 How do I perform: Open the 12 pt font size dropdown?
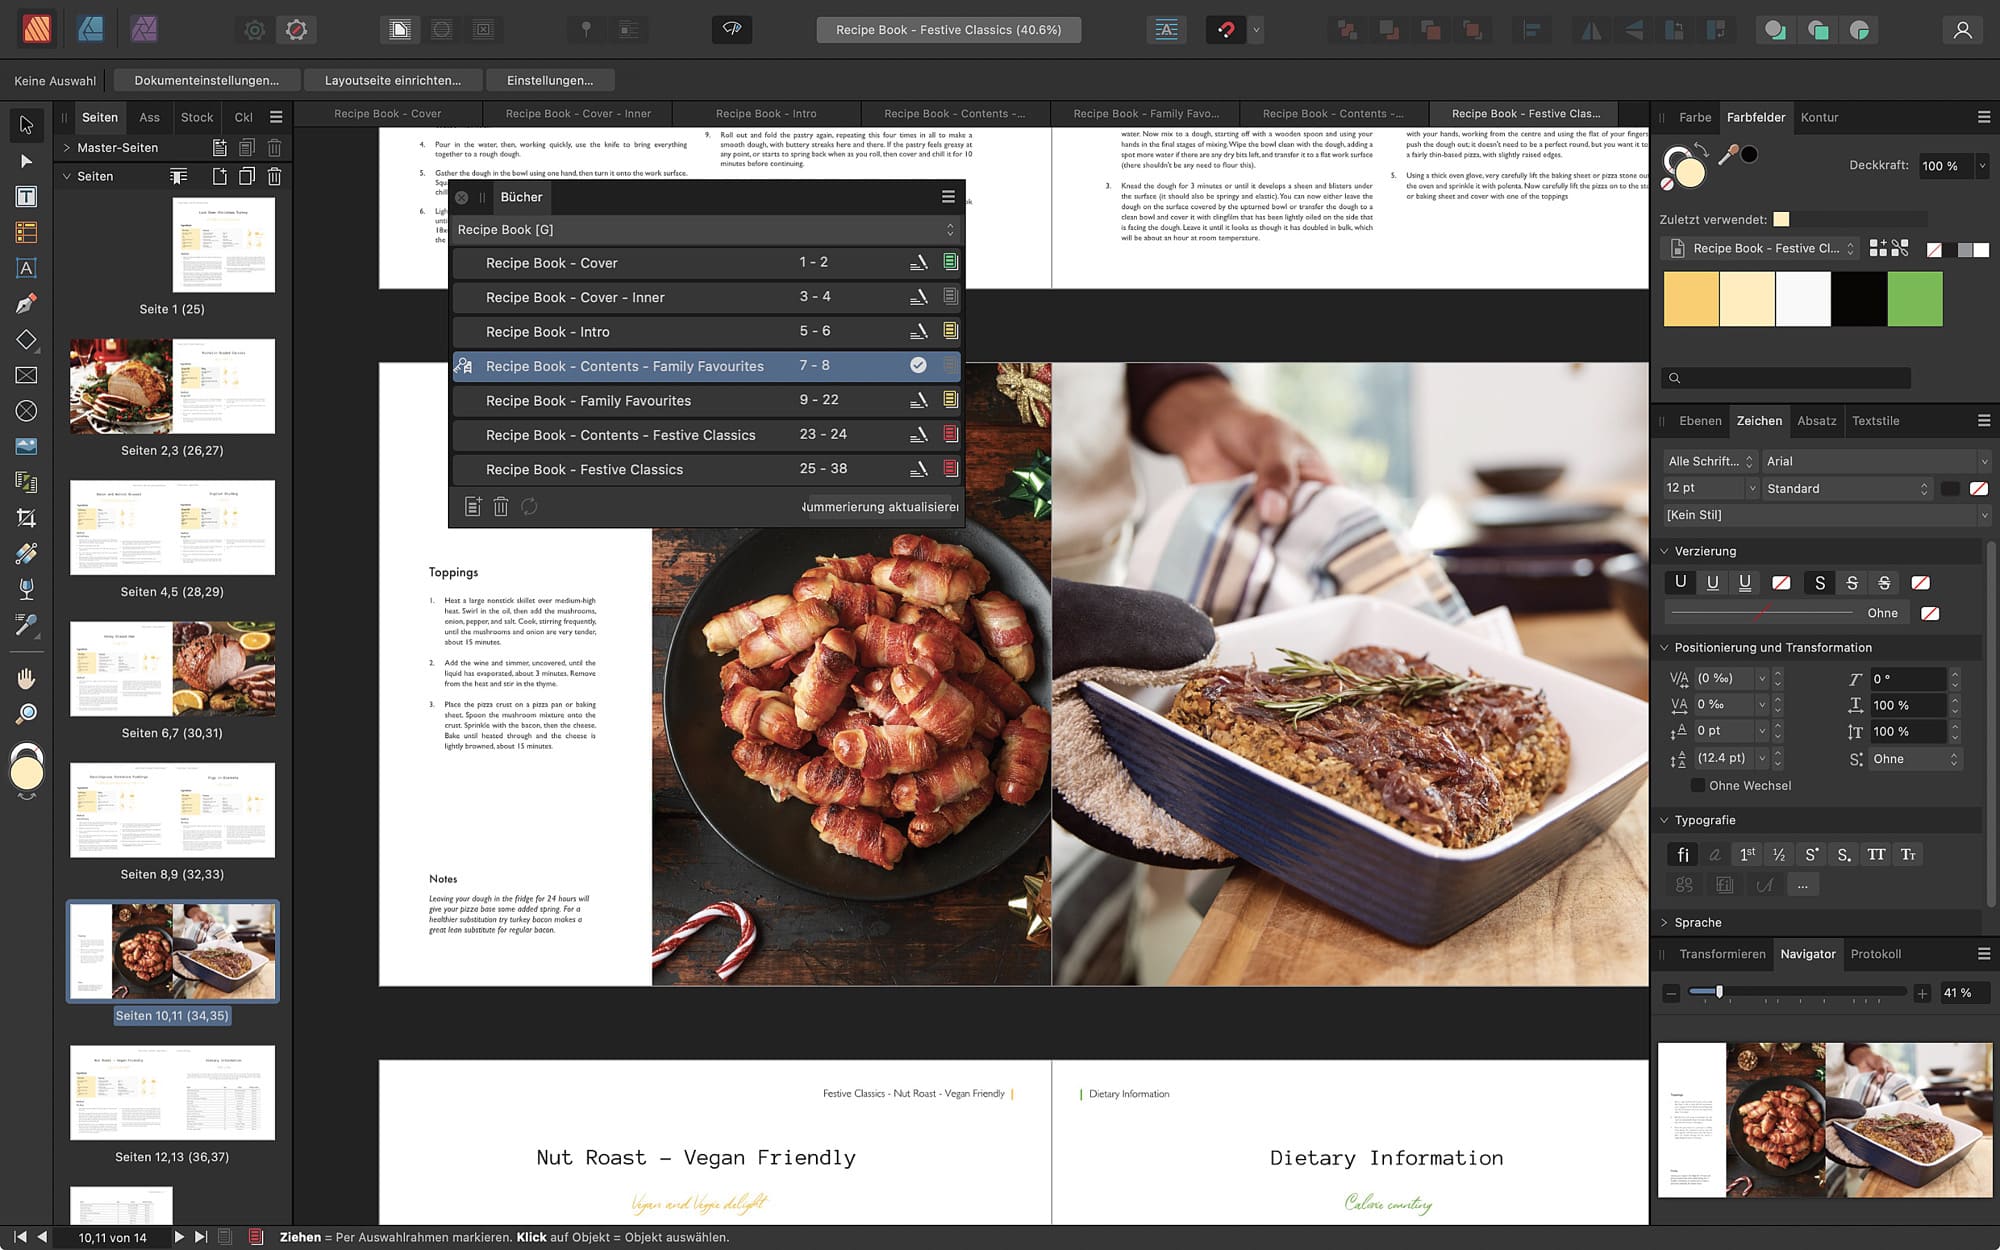[x=1710, y=488]
